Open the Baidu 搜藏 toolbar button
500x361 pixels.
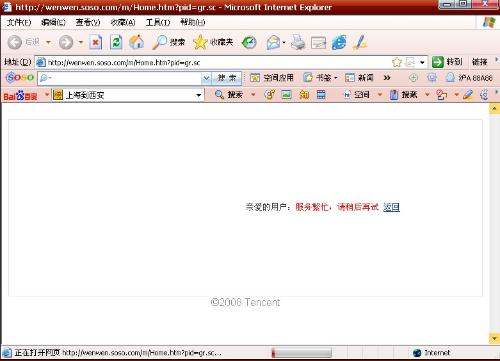pyautogui.click(x=404, y=95)
